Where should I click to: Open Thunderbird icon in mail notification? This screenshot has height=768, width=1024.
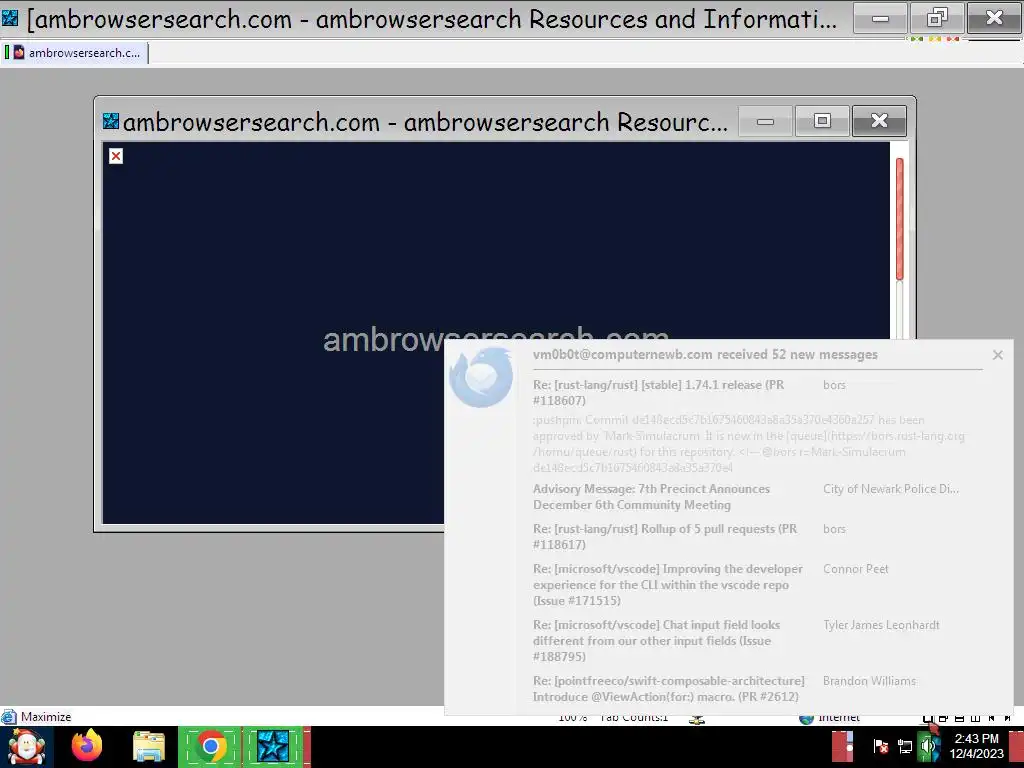[481, 377]
